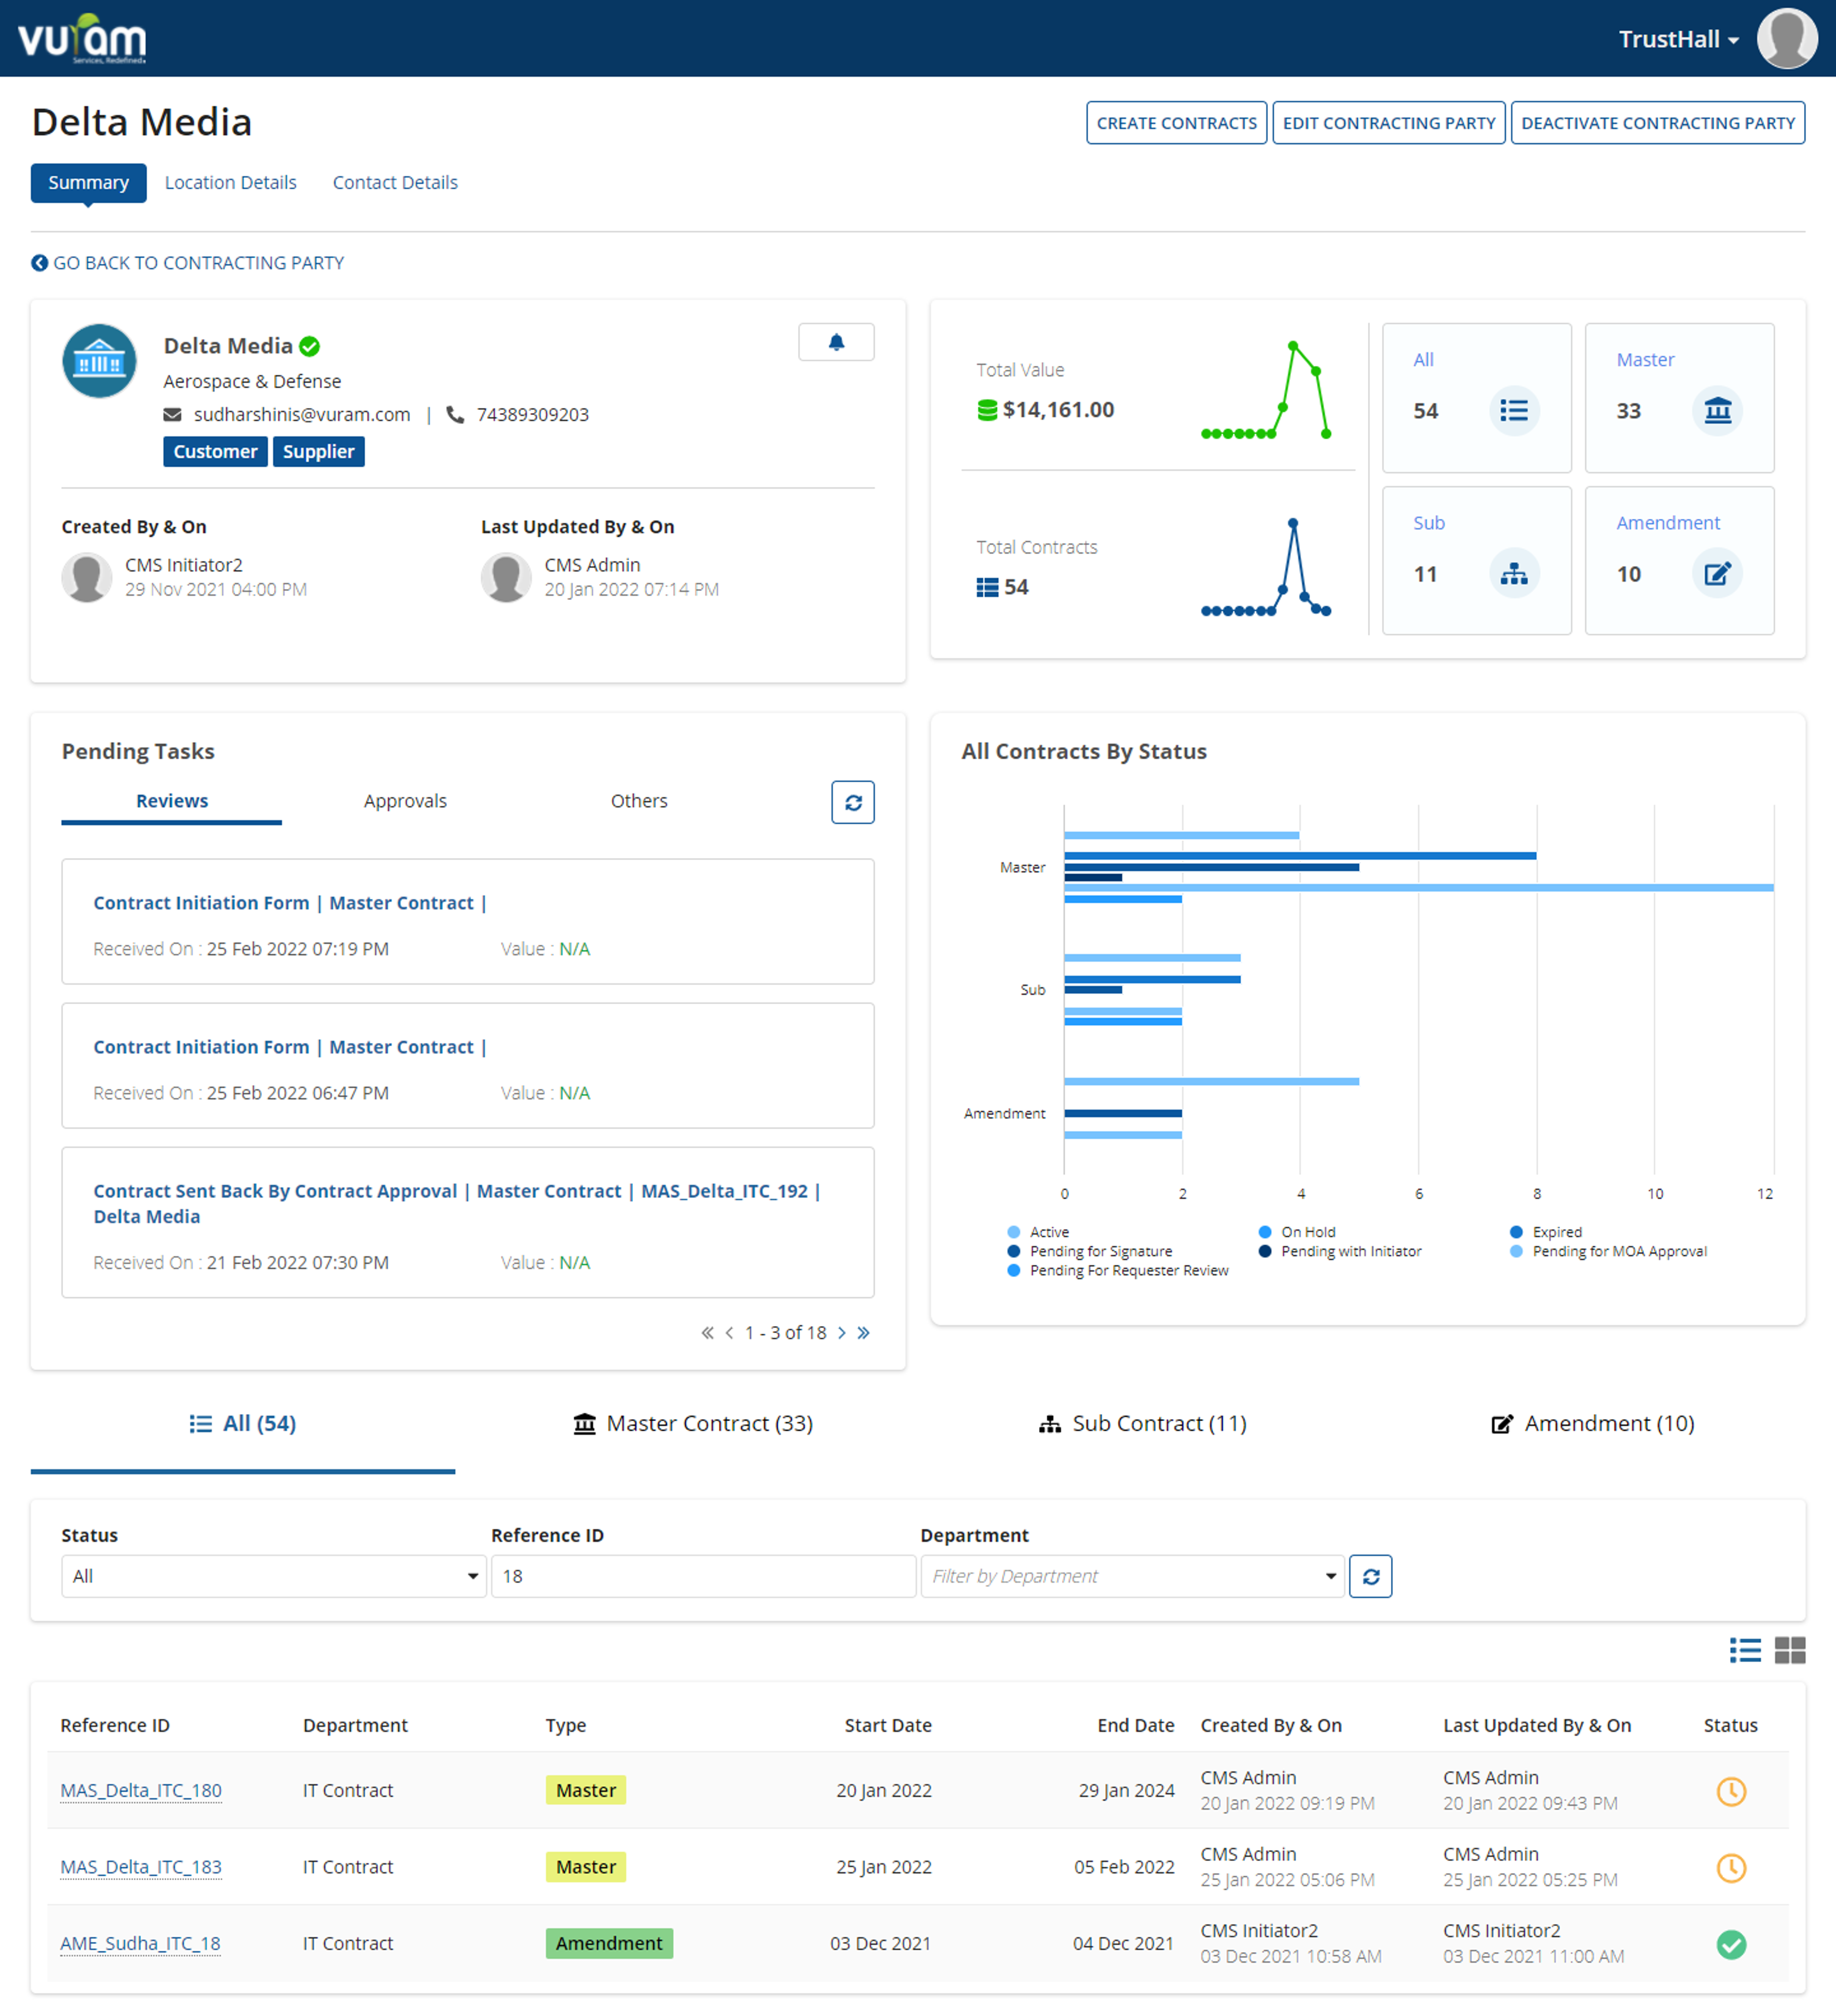Go to first page of pending tasks
Viewport: 1836px width, 2016px height.
point(707,1333)
